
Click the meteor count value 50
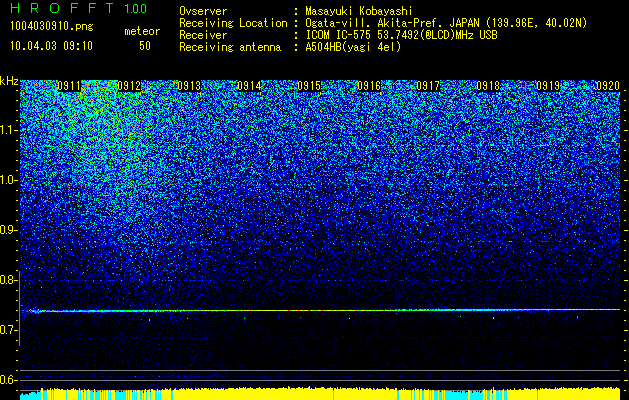145,46
